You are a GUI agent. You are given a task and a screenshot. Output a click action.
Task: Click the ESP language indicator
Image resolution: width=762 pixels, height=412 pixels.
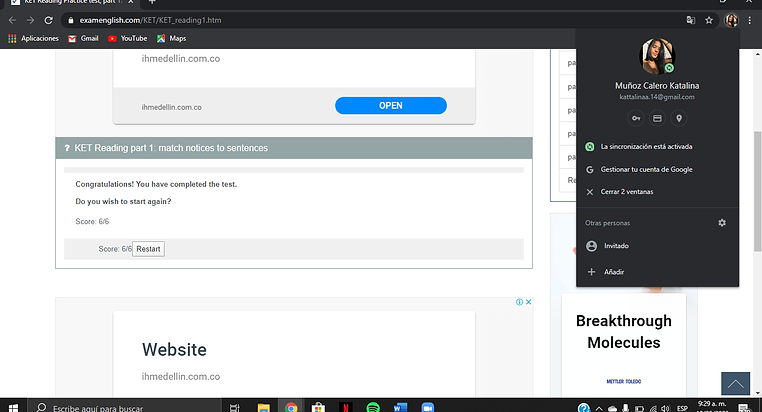click(x=682, y=409)
